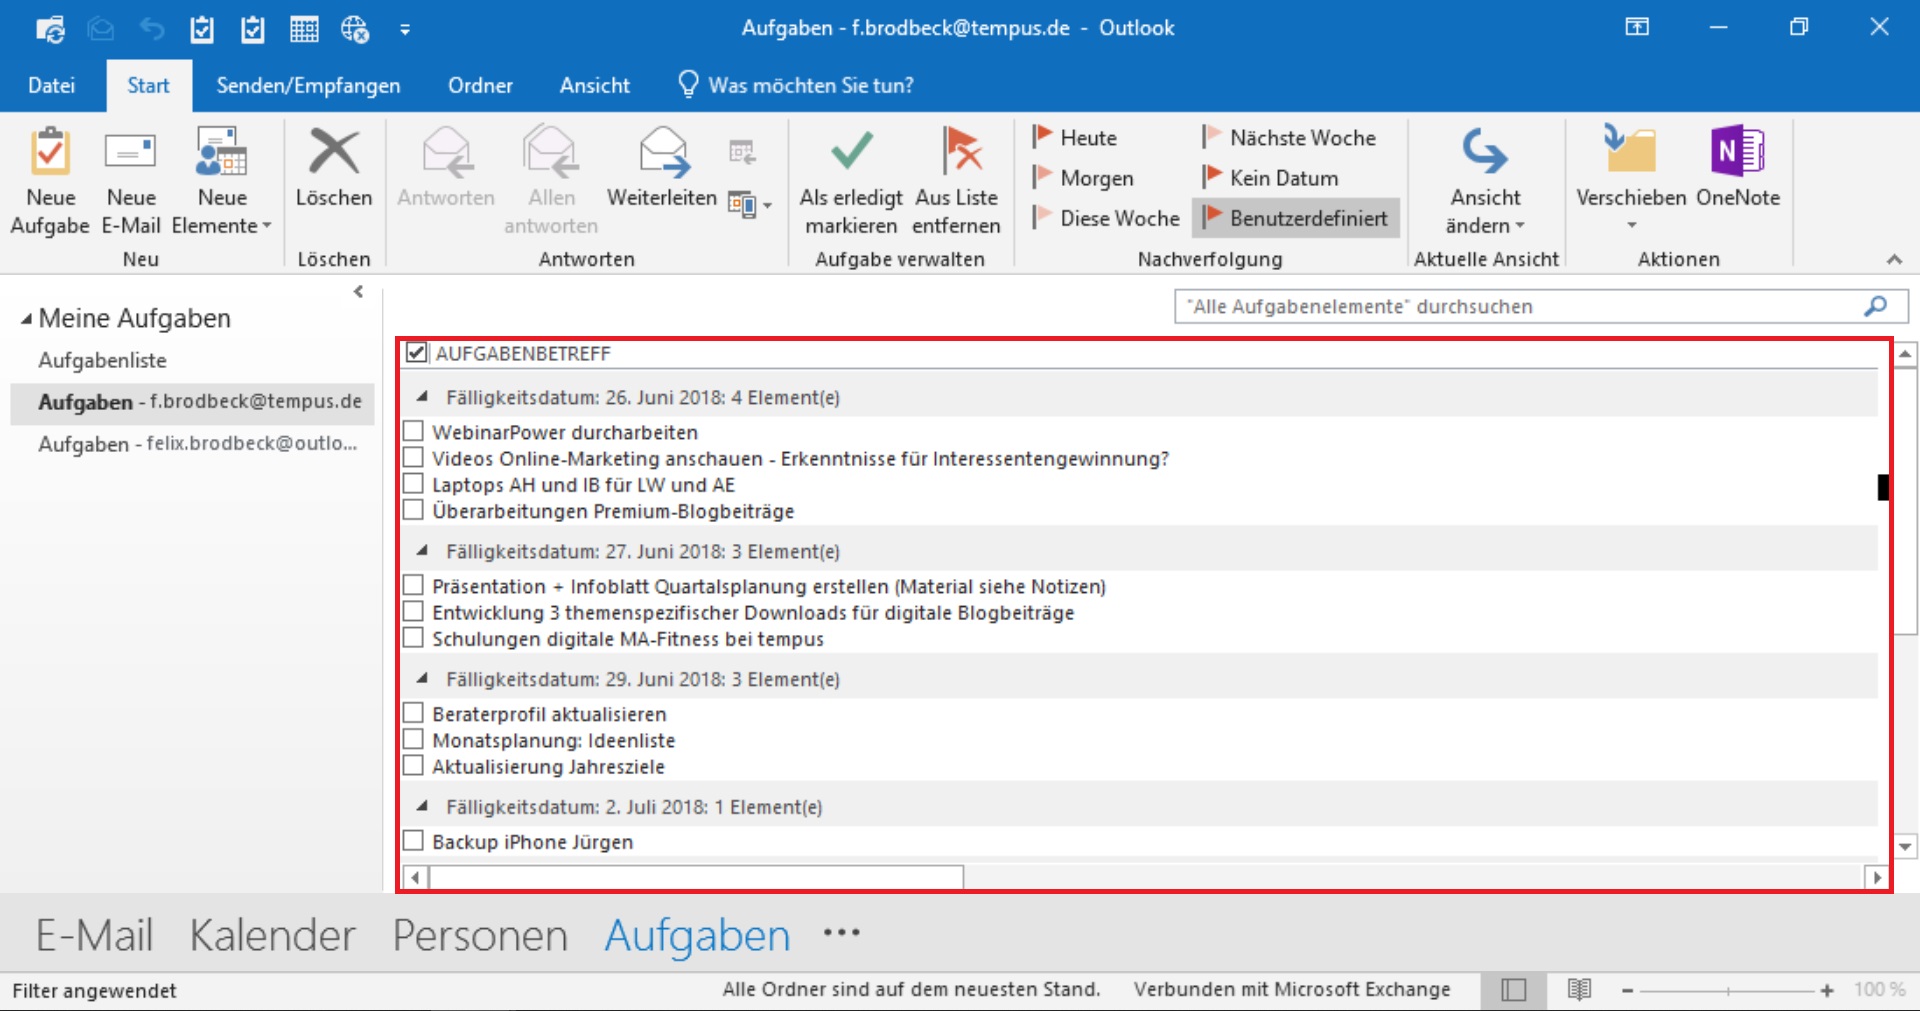Select Aufgaben - felix.brodbeck@outlo... folder
The width and height of the screenshot is (1920, 1011).
198,443
